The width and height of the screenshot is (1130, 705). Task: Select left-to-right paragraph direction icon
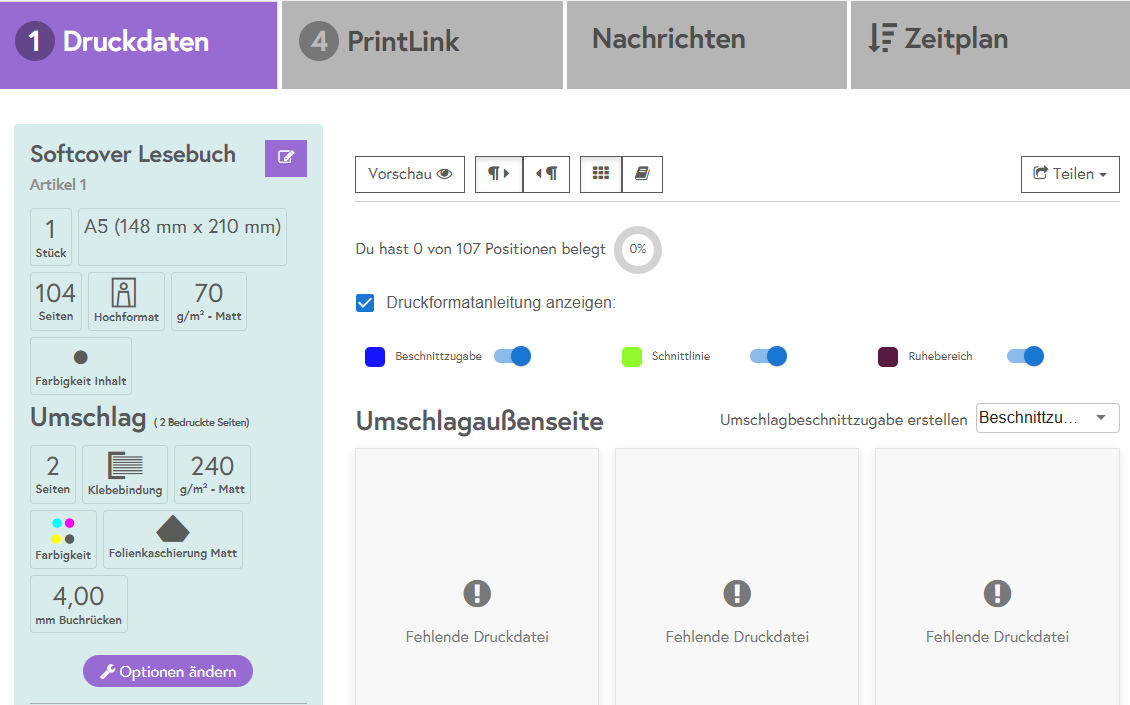(x=498, y=174)
